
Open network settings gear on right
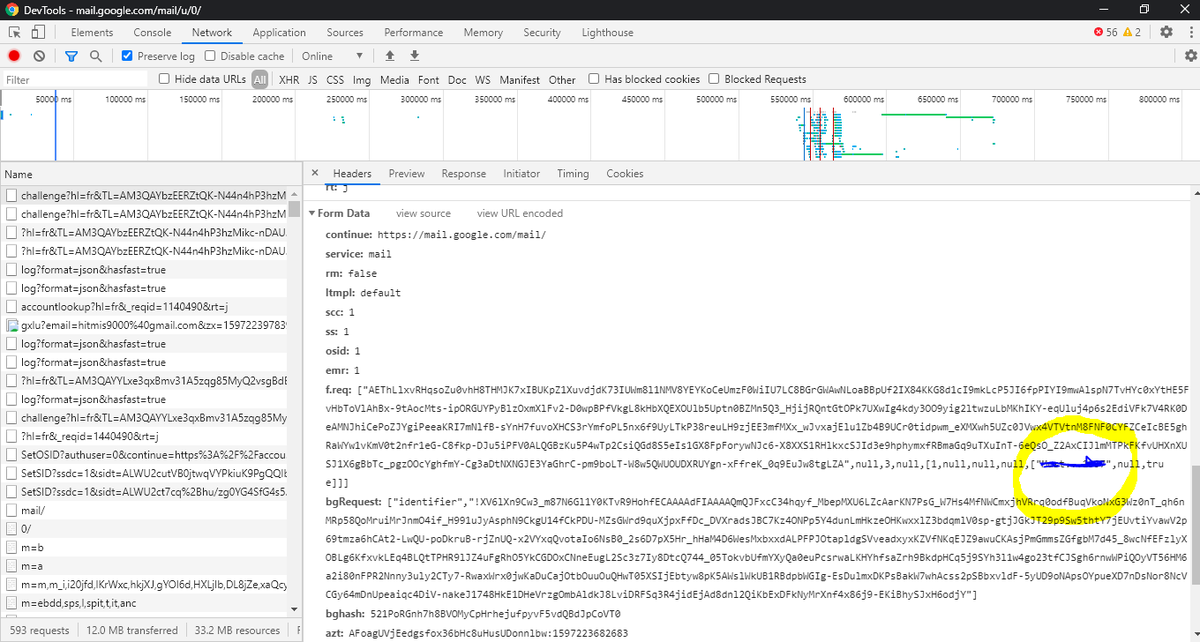[1189, 56]
